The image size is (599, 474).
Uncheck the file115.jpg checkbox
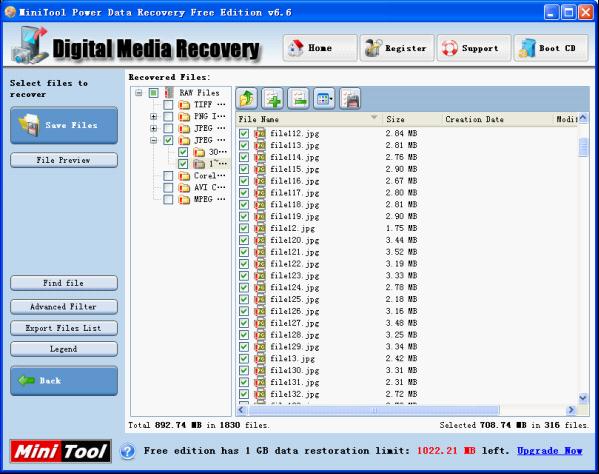point(244,169)
